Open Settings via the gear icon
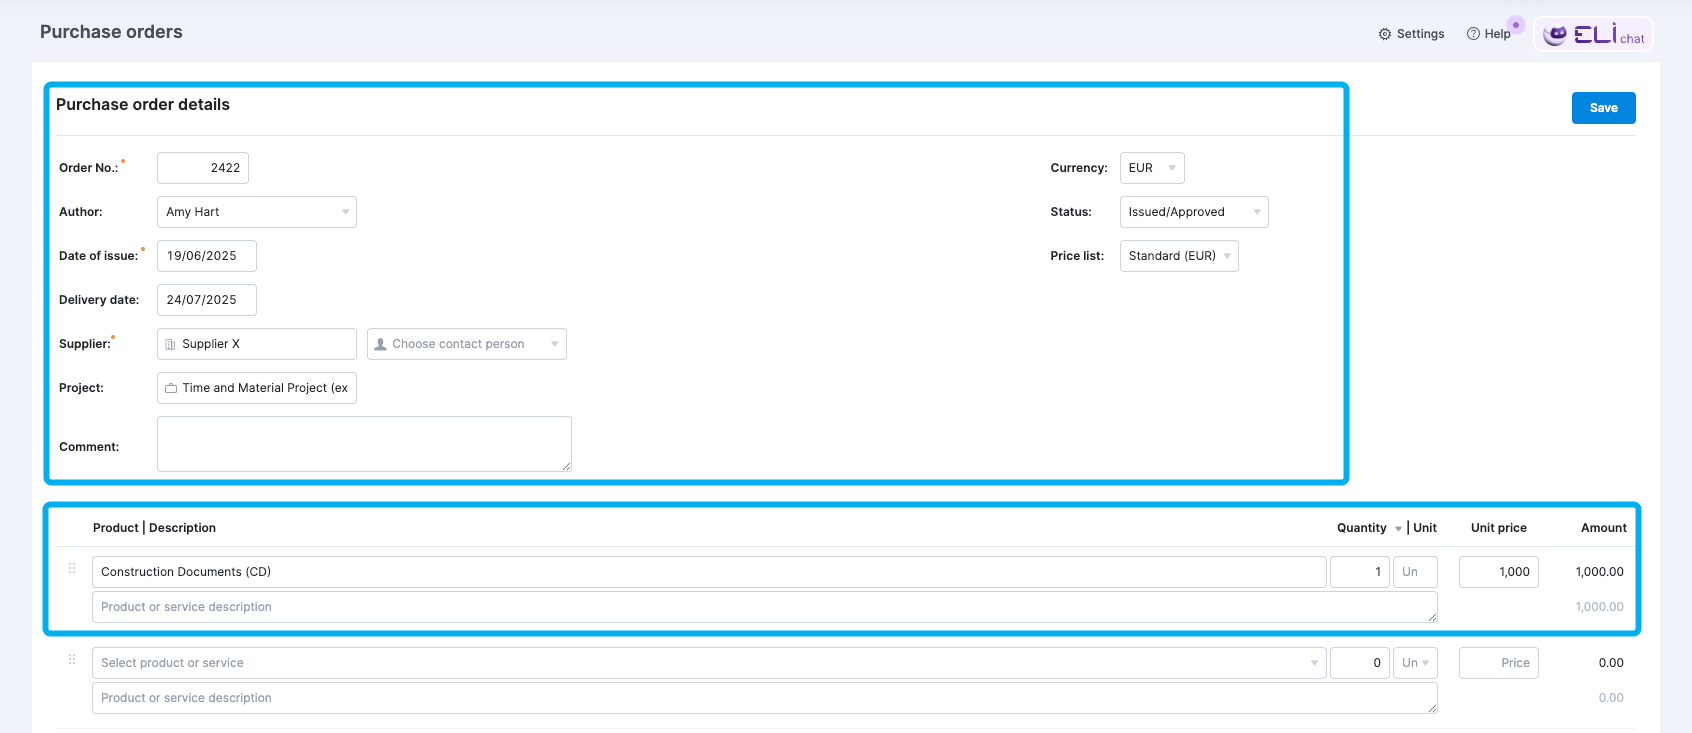The width and height of the screenshot is (1692, 733). click(x=1385, y=34)
